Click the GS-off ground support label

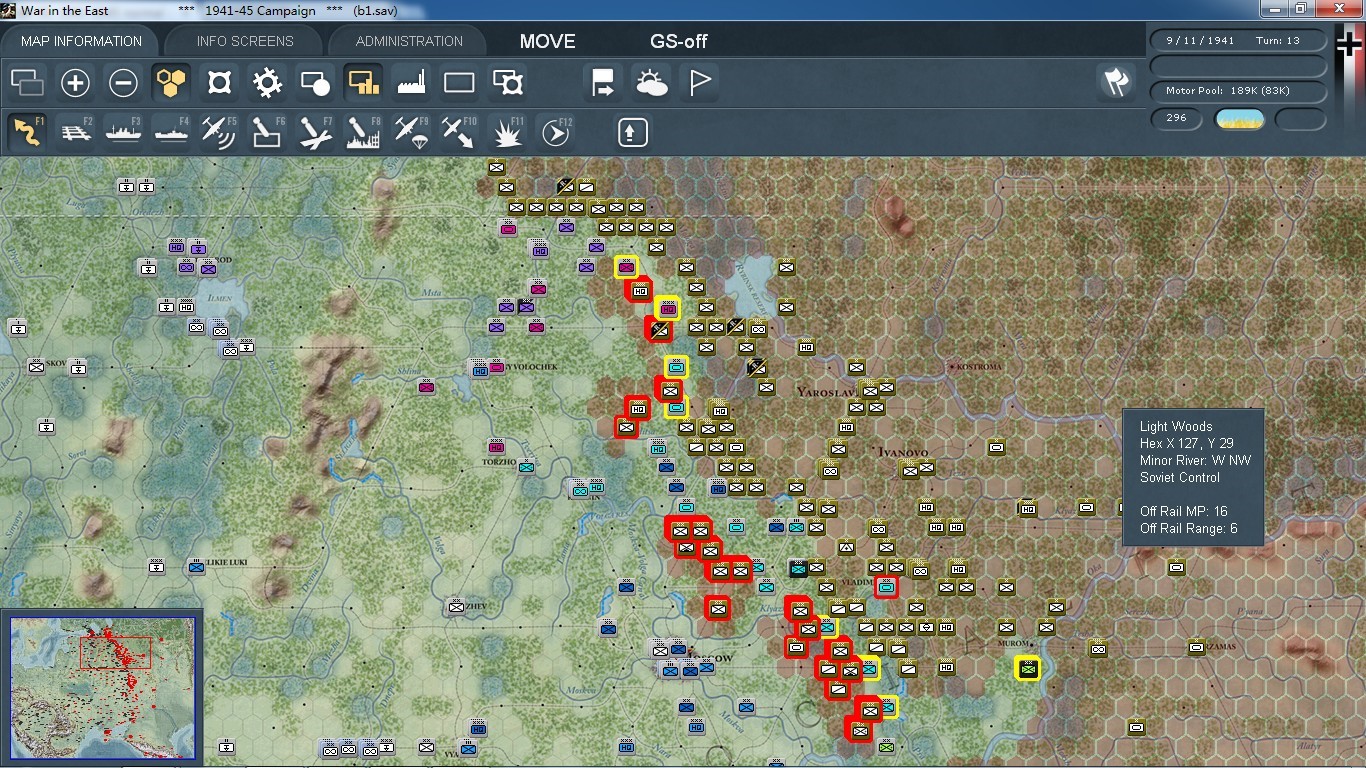[679, 41]
